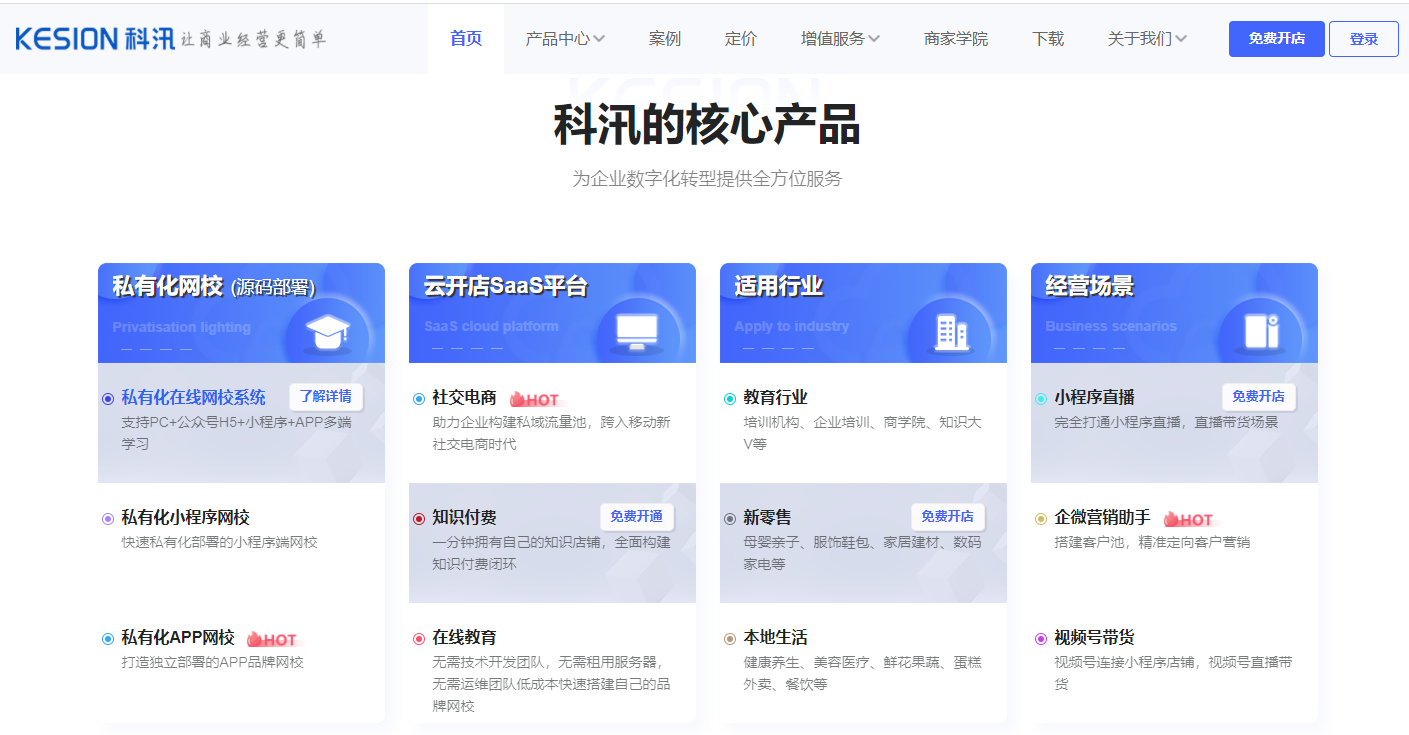Click the 登录 button
Viewport: 1409px width, 735px height.
coord(1364,39)
